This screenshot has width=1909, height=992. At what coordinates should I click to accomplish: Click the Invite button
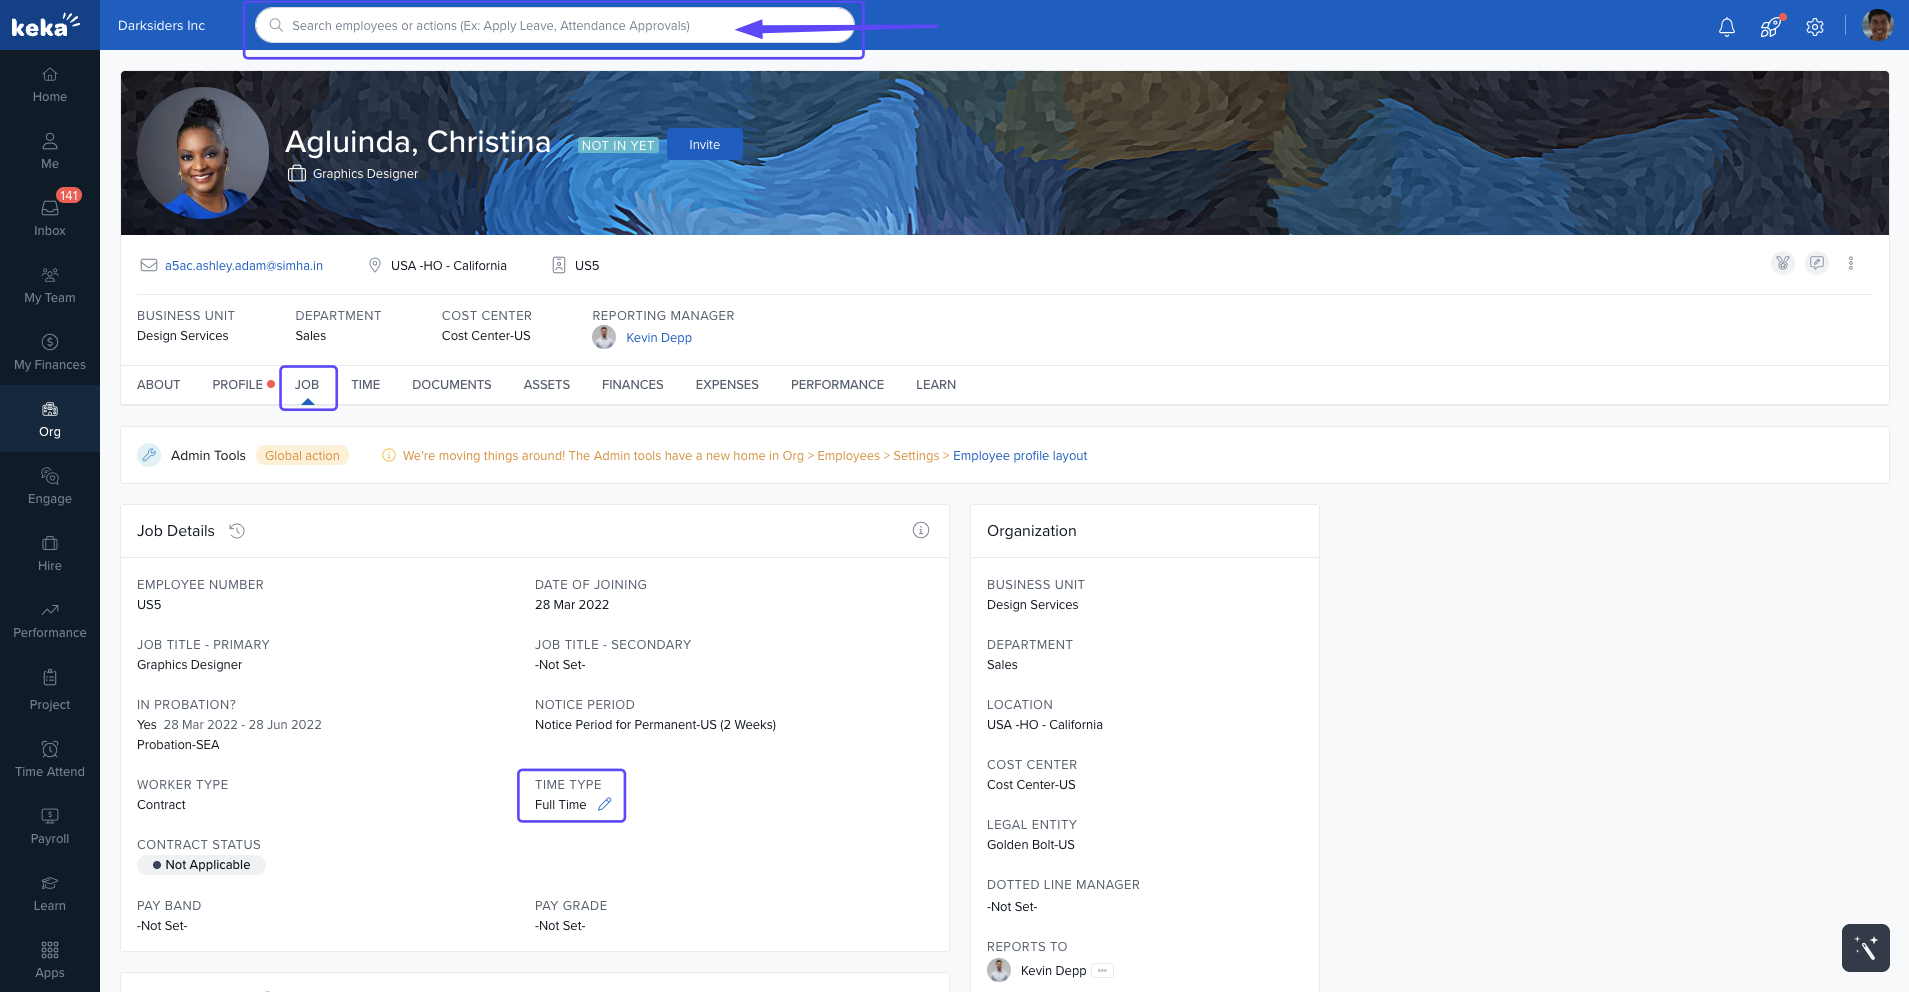[x=704, y=145]
